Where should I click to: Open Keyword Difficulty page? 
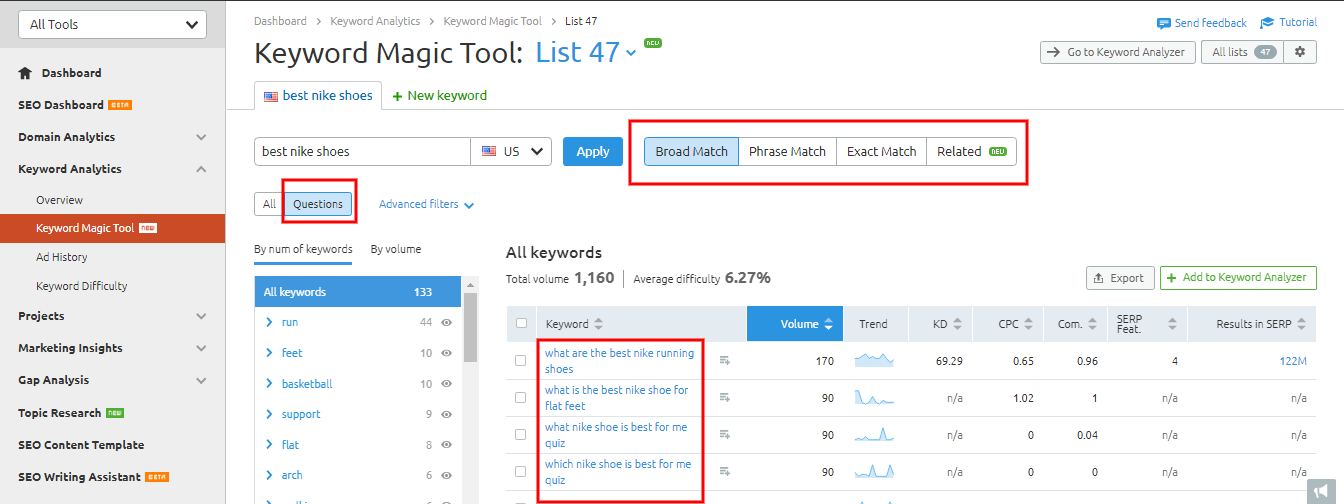(x=82, y=286)
